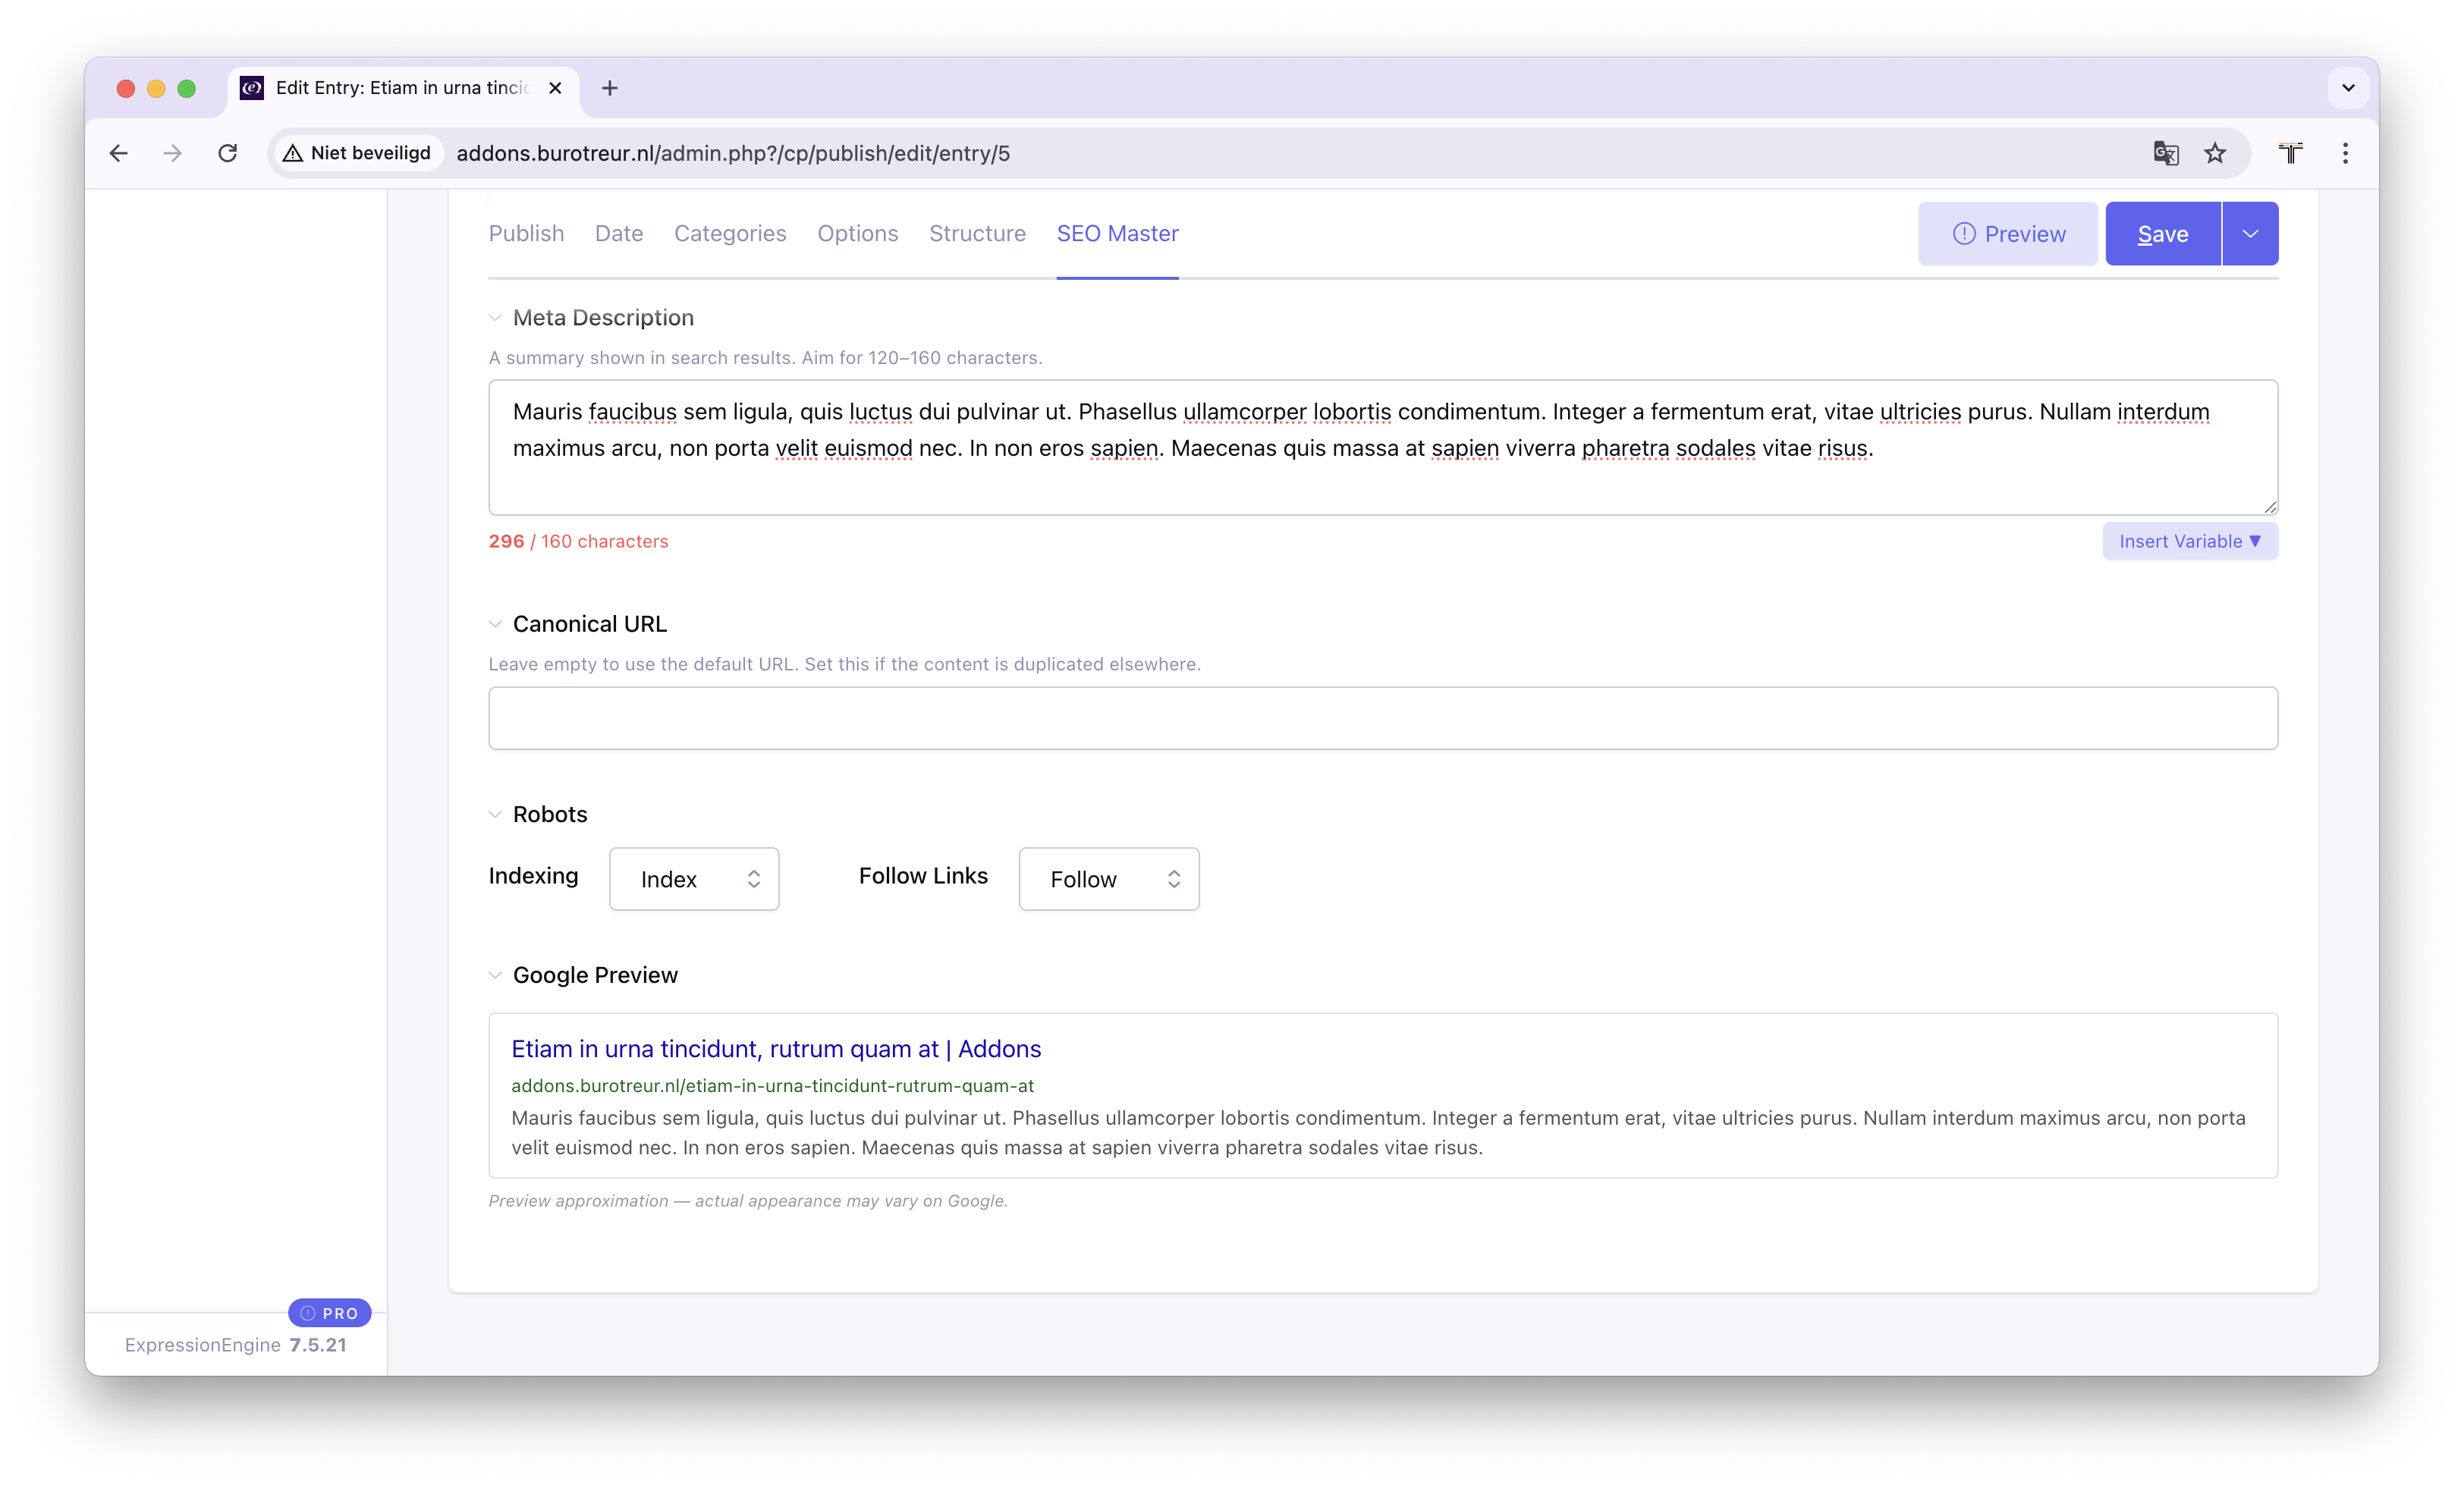
Task: Open the Follow Links dropdown
Action: tap(1109, 879)
